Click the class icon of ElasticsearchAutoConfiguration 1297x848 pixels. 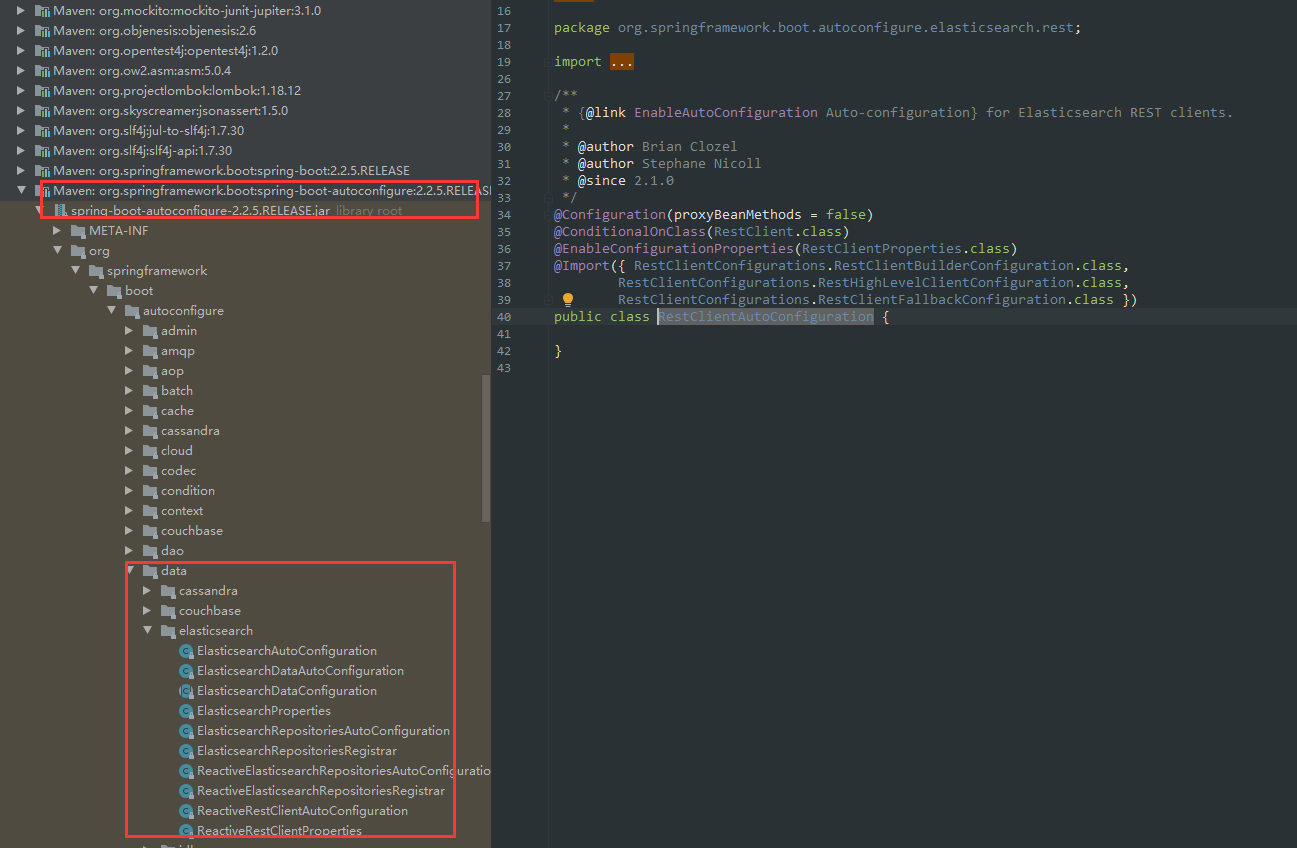coord(186,651)
